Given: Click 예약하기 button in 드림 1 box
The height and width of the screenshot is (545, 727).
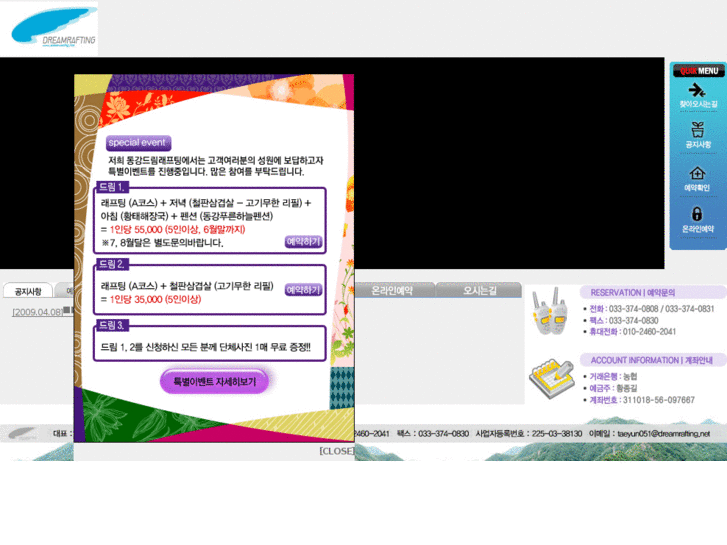Looking at the screenshot, I should click(x=303, y=242).
